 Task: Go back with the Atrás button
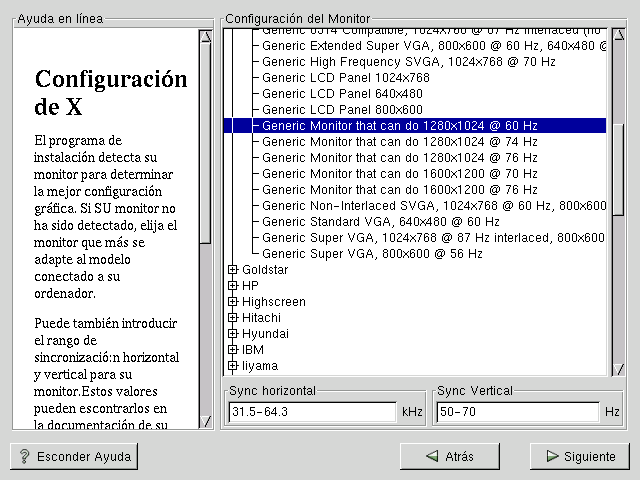point(448,456)
